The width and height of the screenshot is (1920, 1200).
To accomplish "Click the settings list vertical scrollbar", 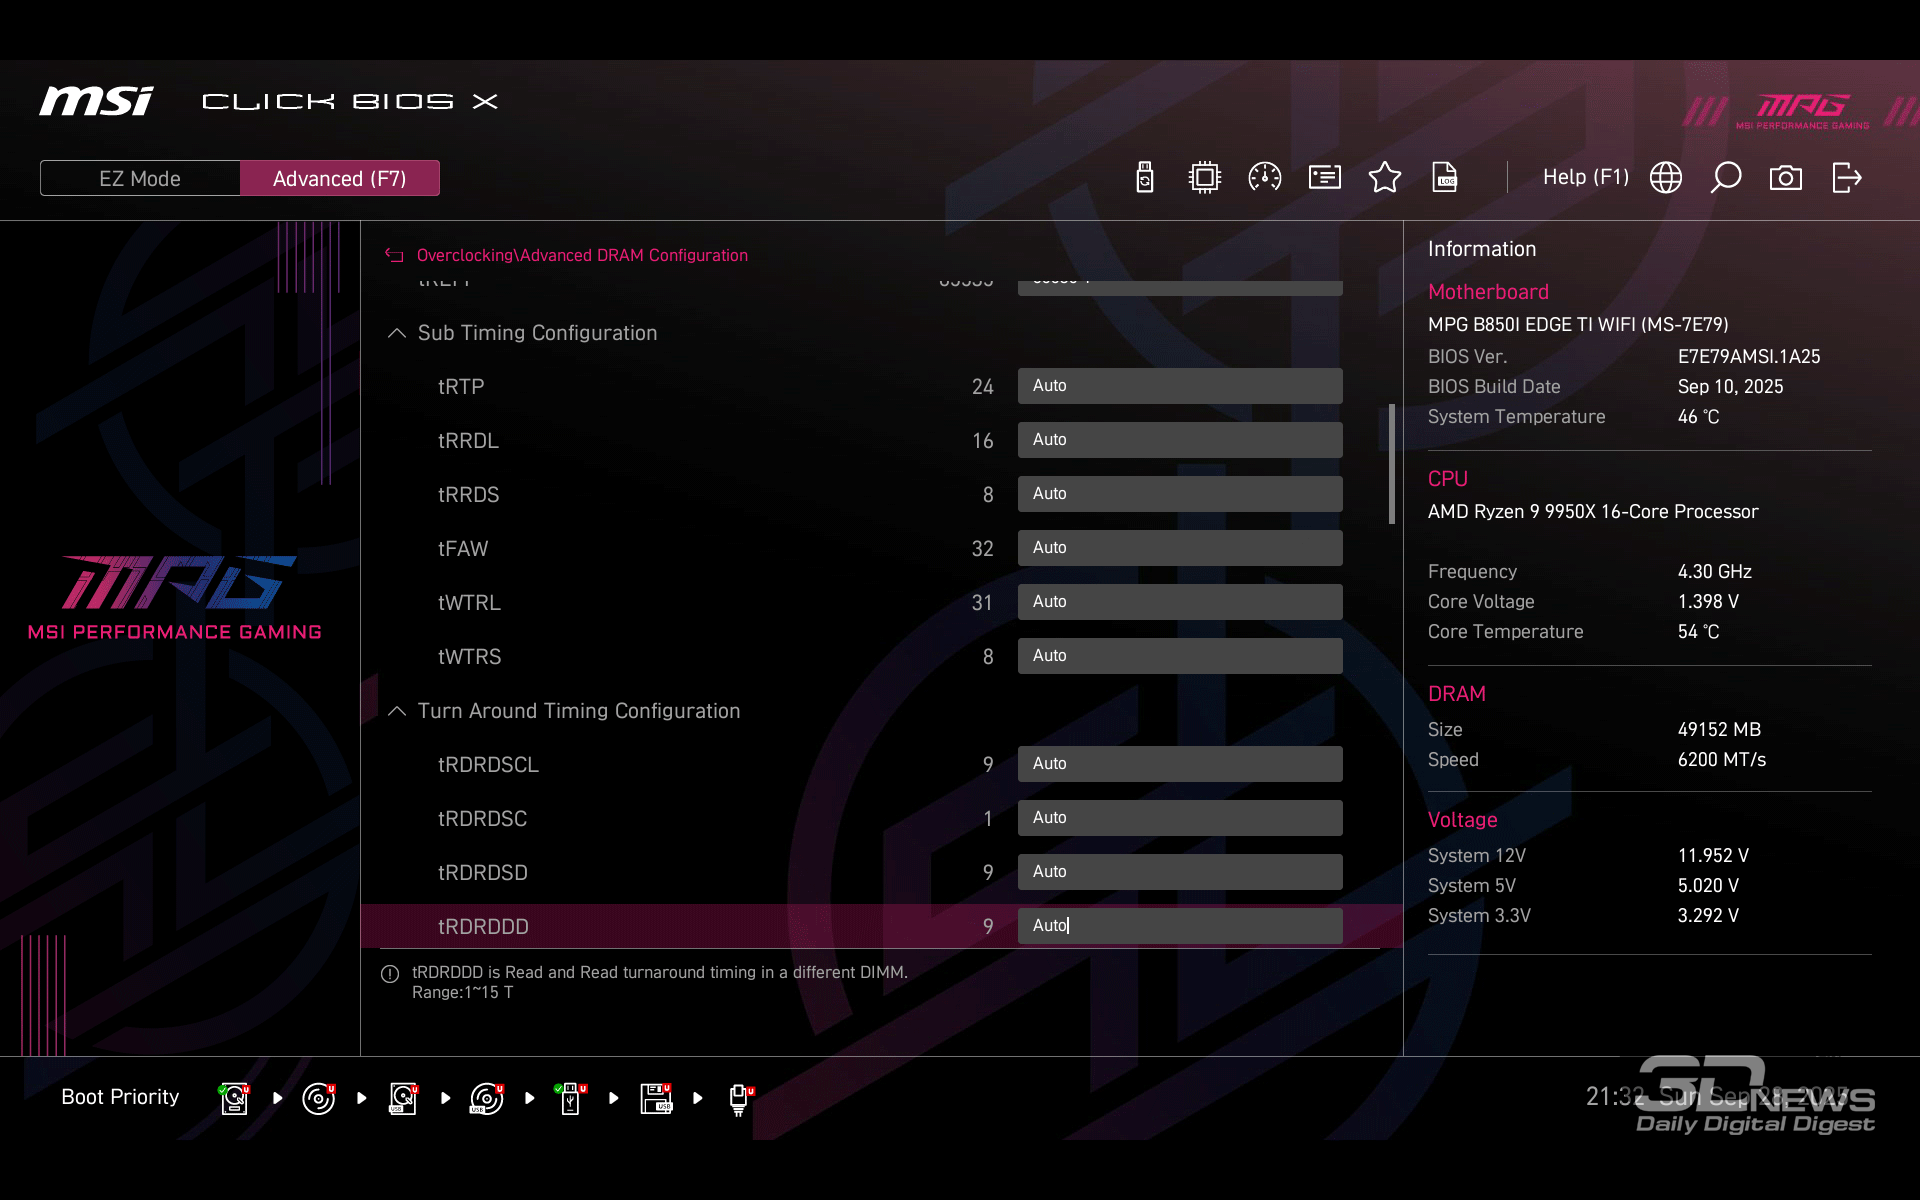I will pos(1391,463).
